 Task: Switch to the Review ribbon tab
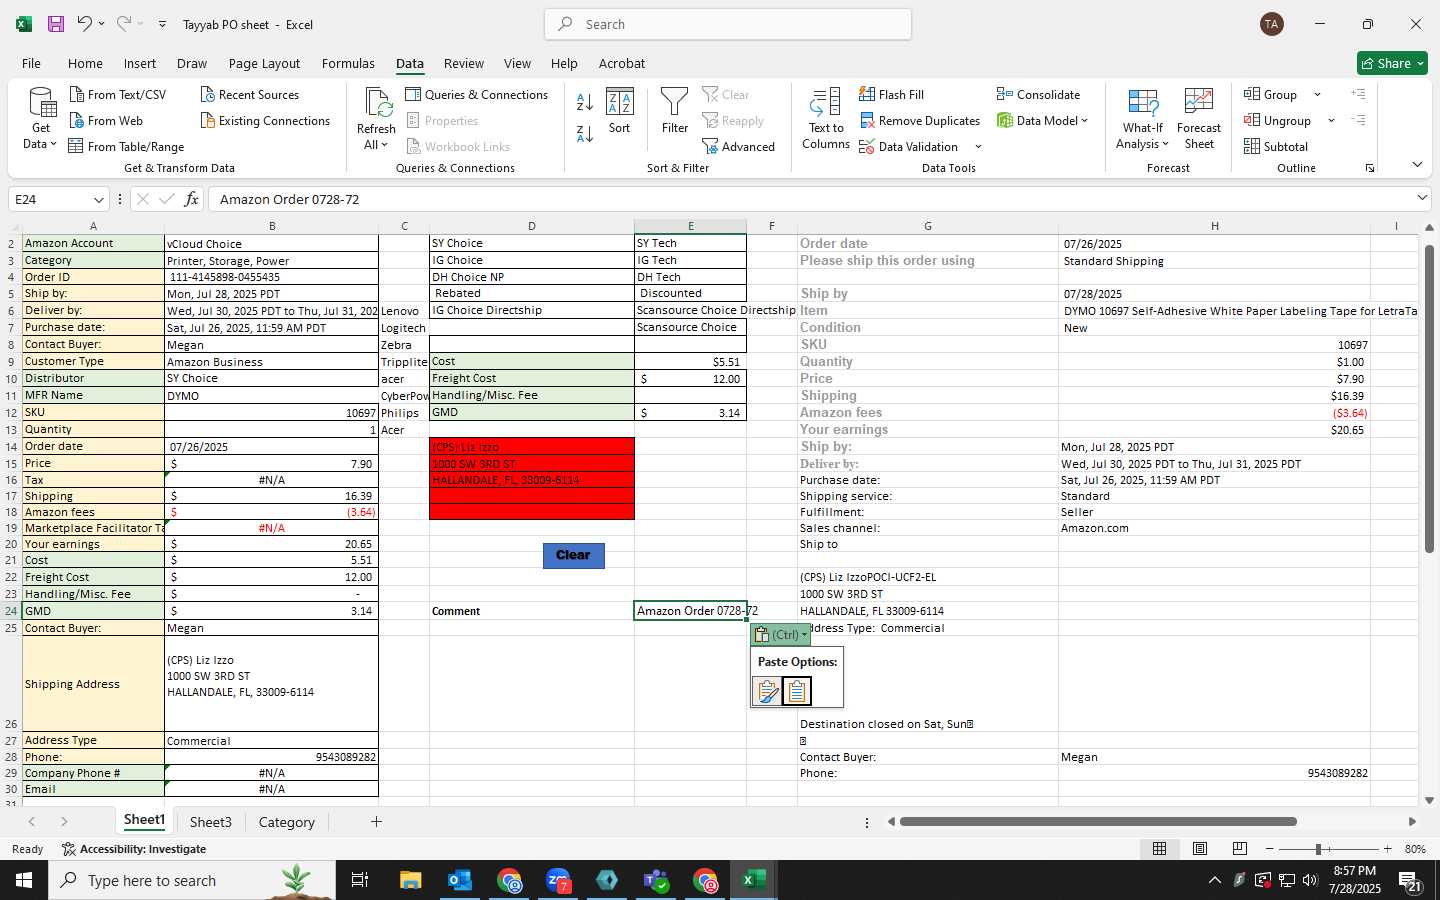[464, 63]
